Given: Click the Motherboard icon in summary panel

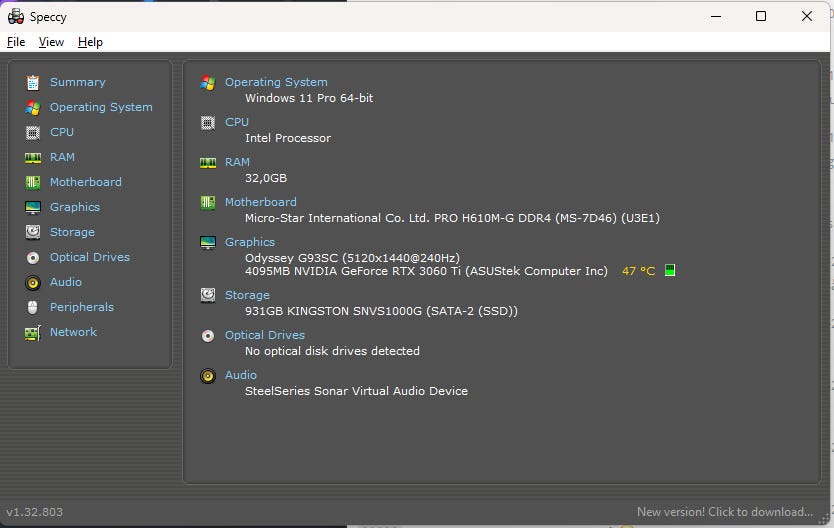Looking at the screenshot, I should pyautogui.click(x=208, y=203).
